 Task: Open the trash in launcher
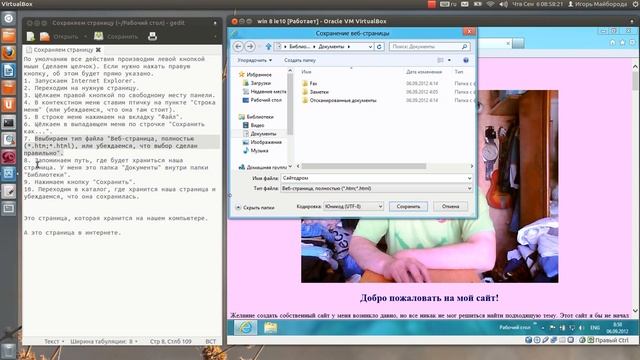click(x=9, y=350)
